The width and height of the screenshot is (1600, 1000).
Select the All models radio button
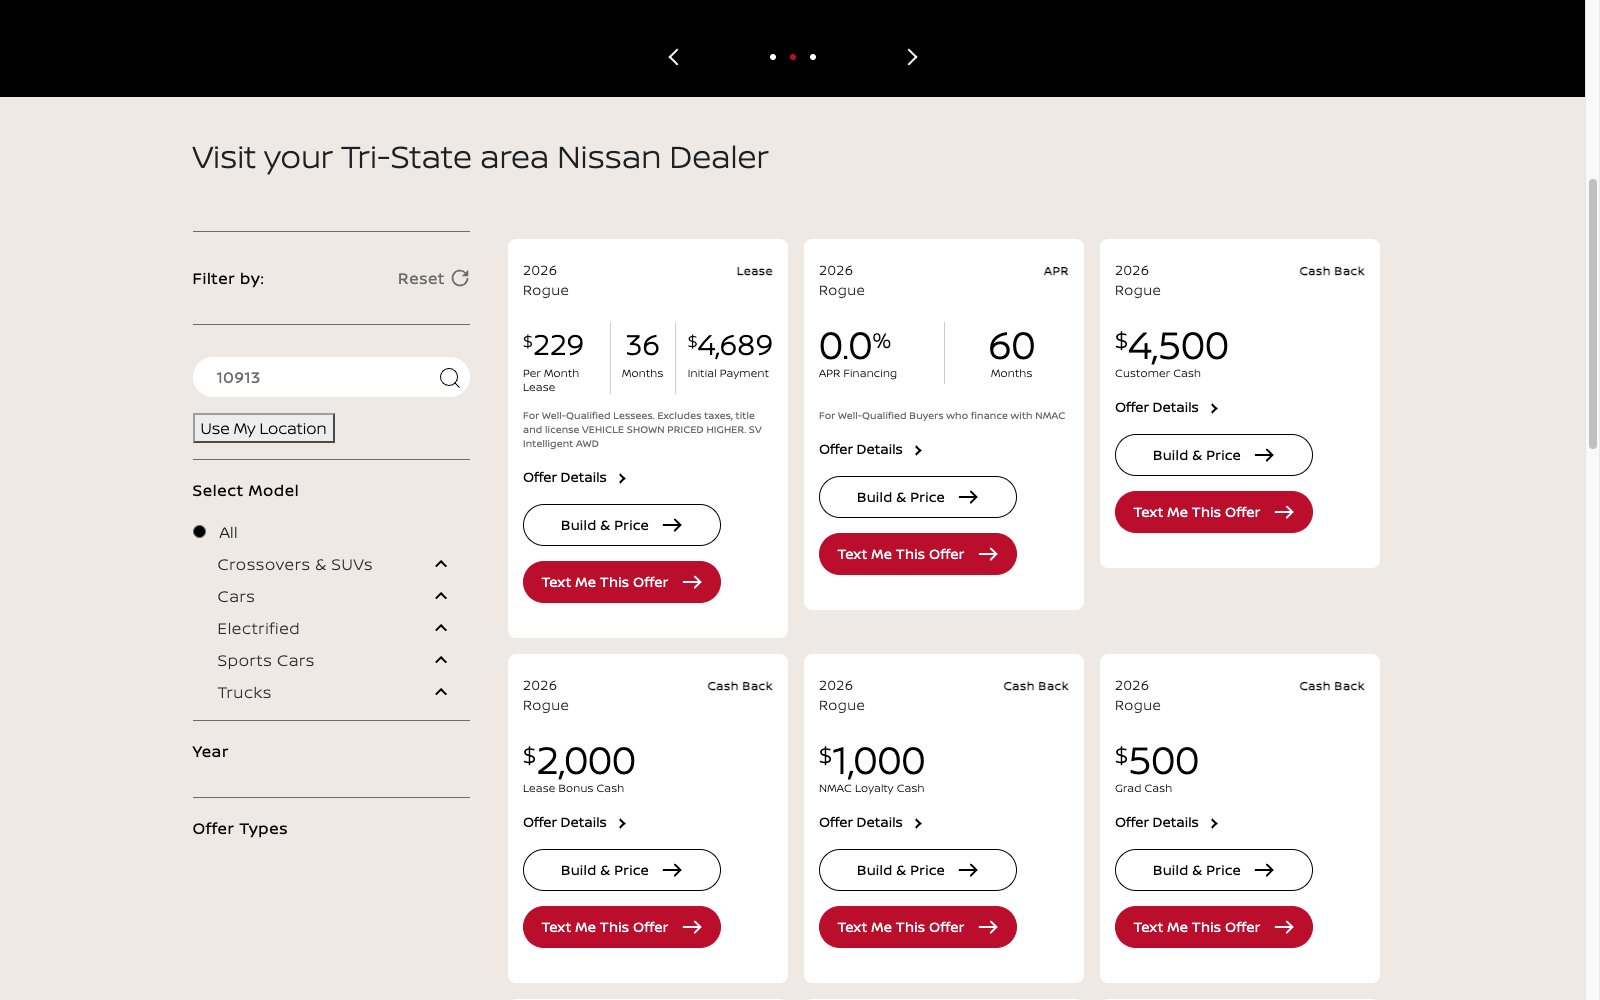tap(200, 532)
